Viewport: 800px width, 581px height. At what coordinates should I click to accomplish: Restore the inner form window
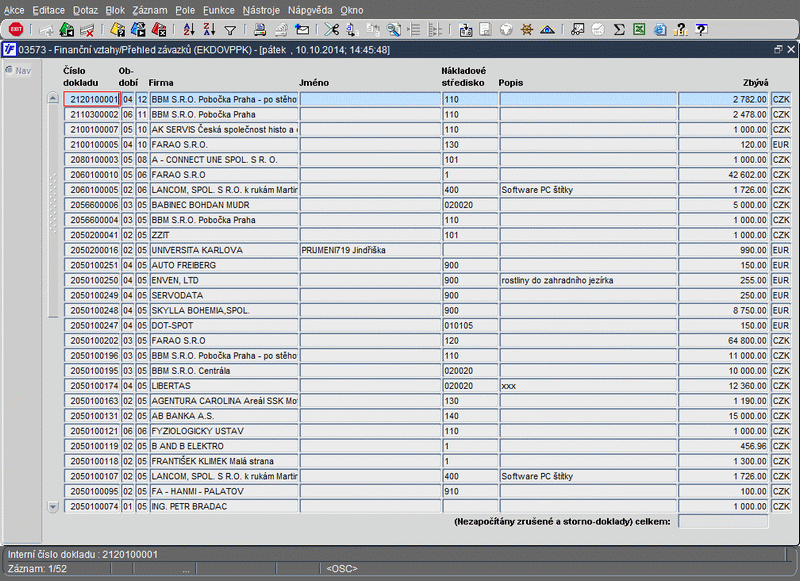(x=778, y=49)
